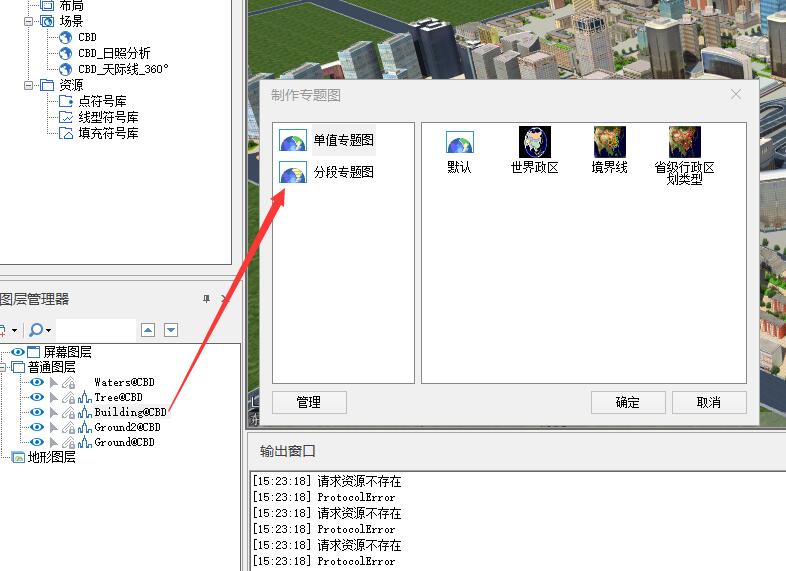786x571 pixels.
Task: Move layer up with the up arrow button
Action: click(148, 330)
